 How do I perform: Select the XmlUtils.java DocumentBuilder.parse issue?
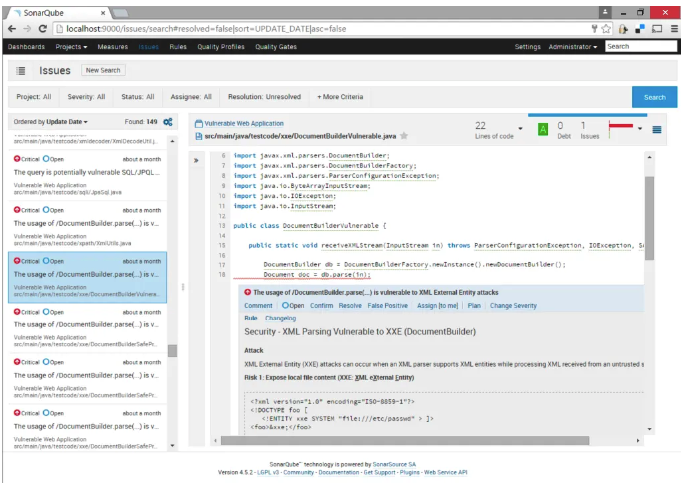pyautogui.click(x=87, y=226)
